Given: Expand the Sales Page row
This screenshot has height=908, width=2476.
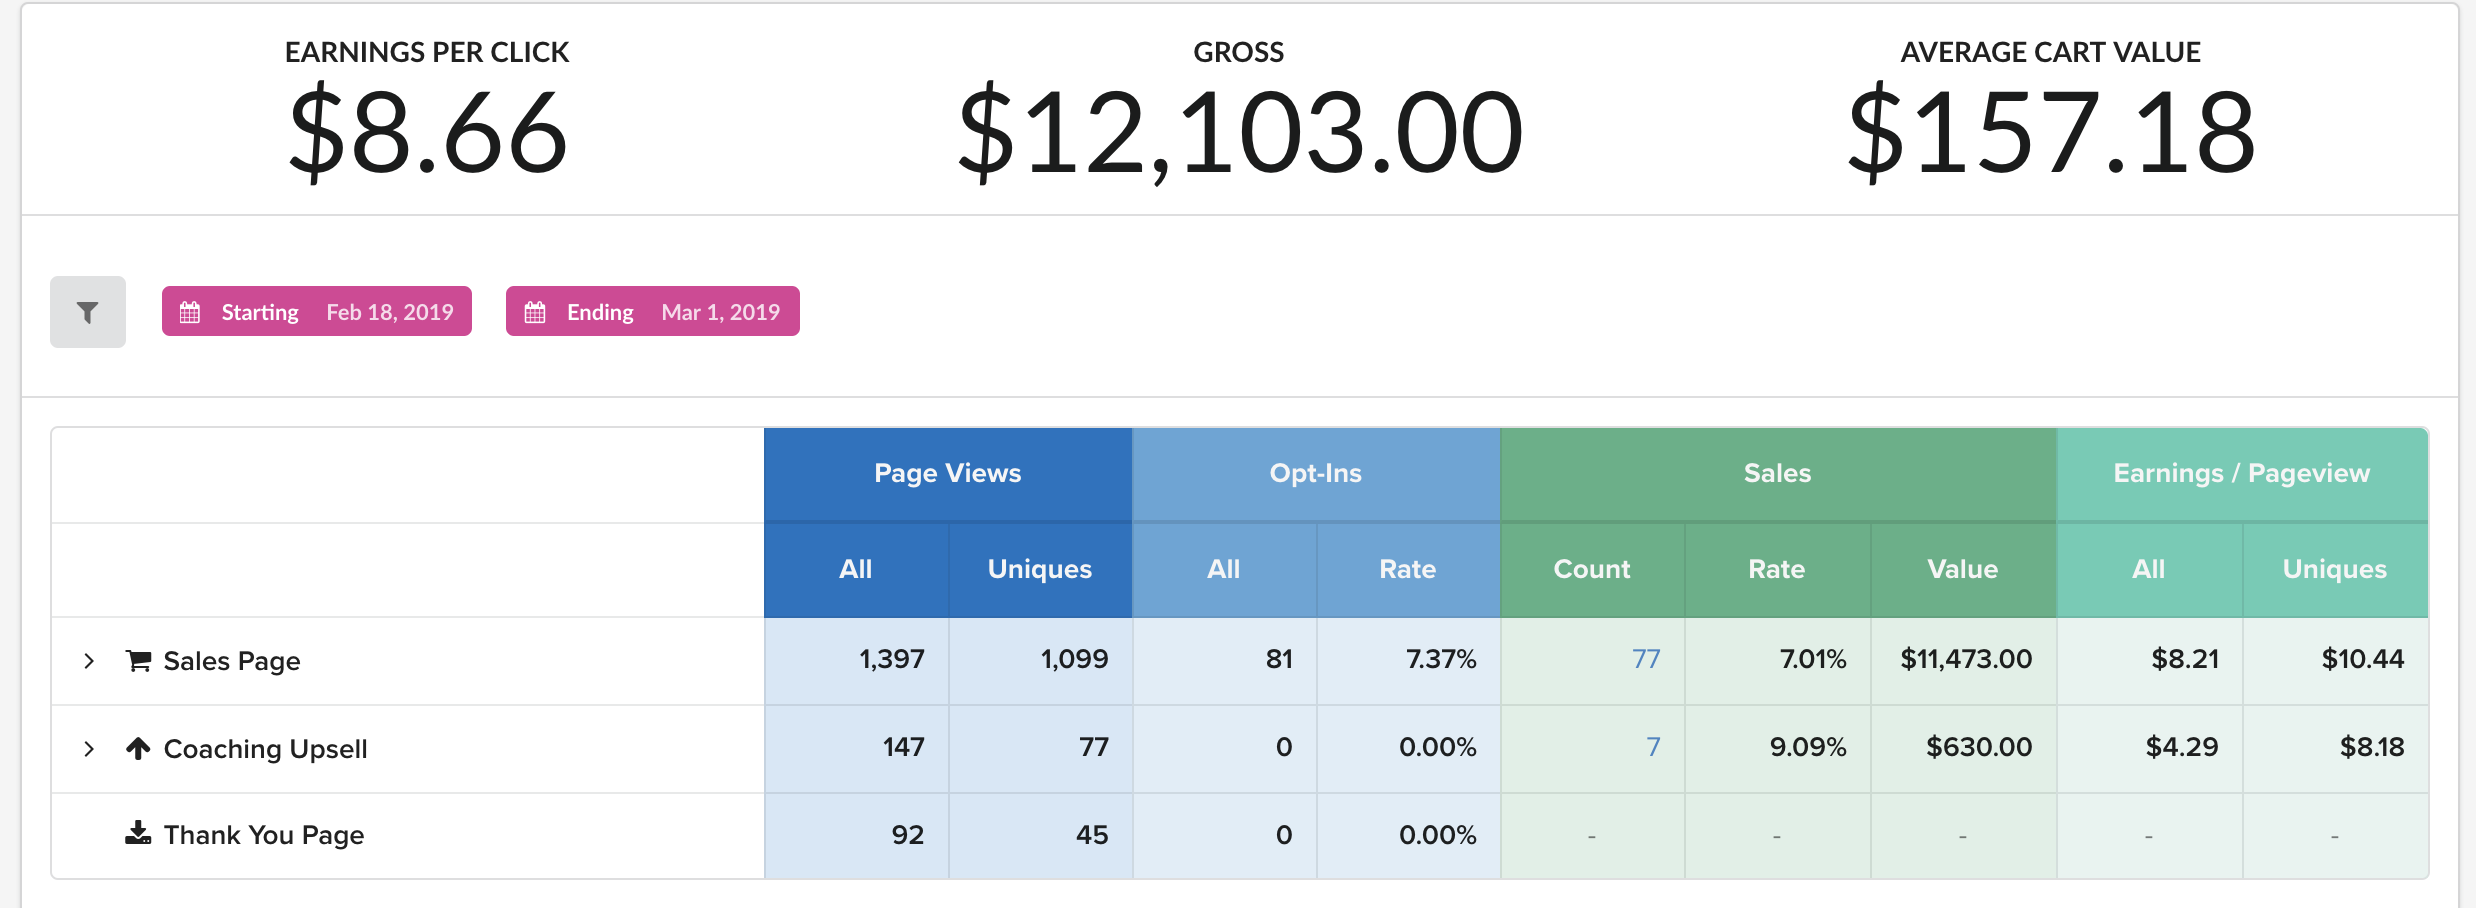Looking at the screenshot, I should pyautogui.click(x=89, y=661).
